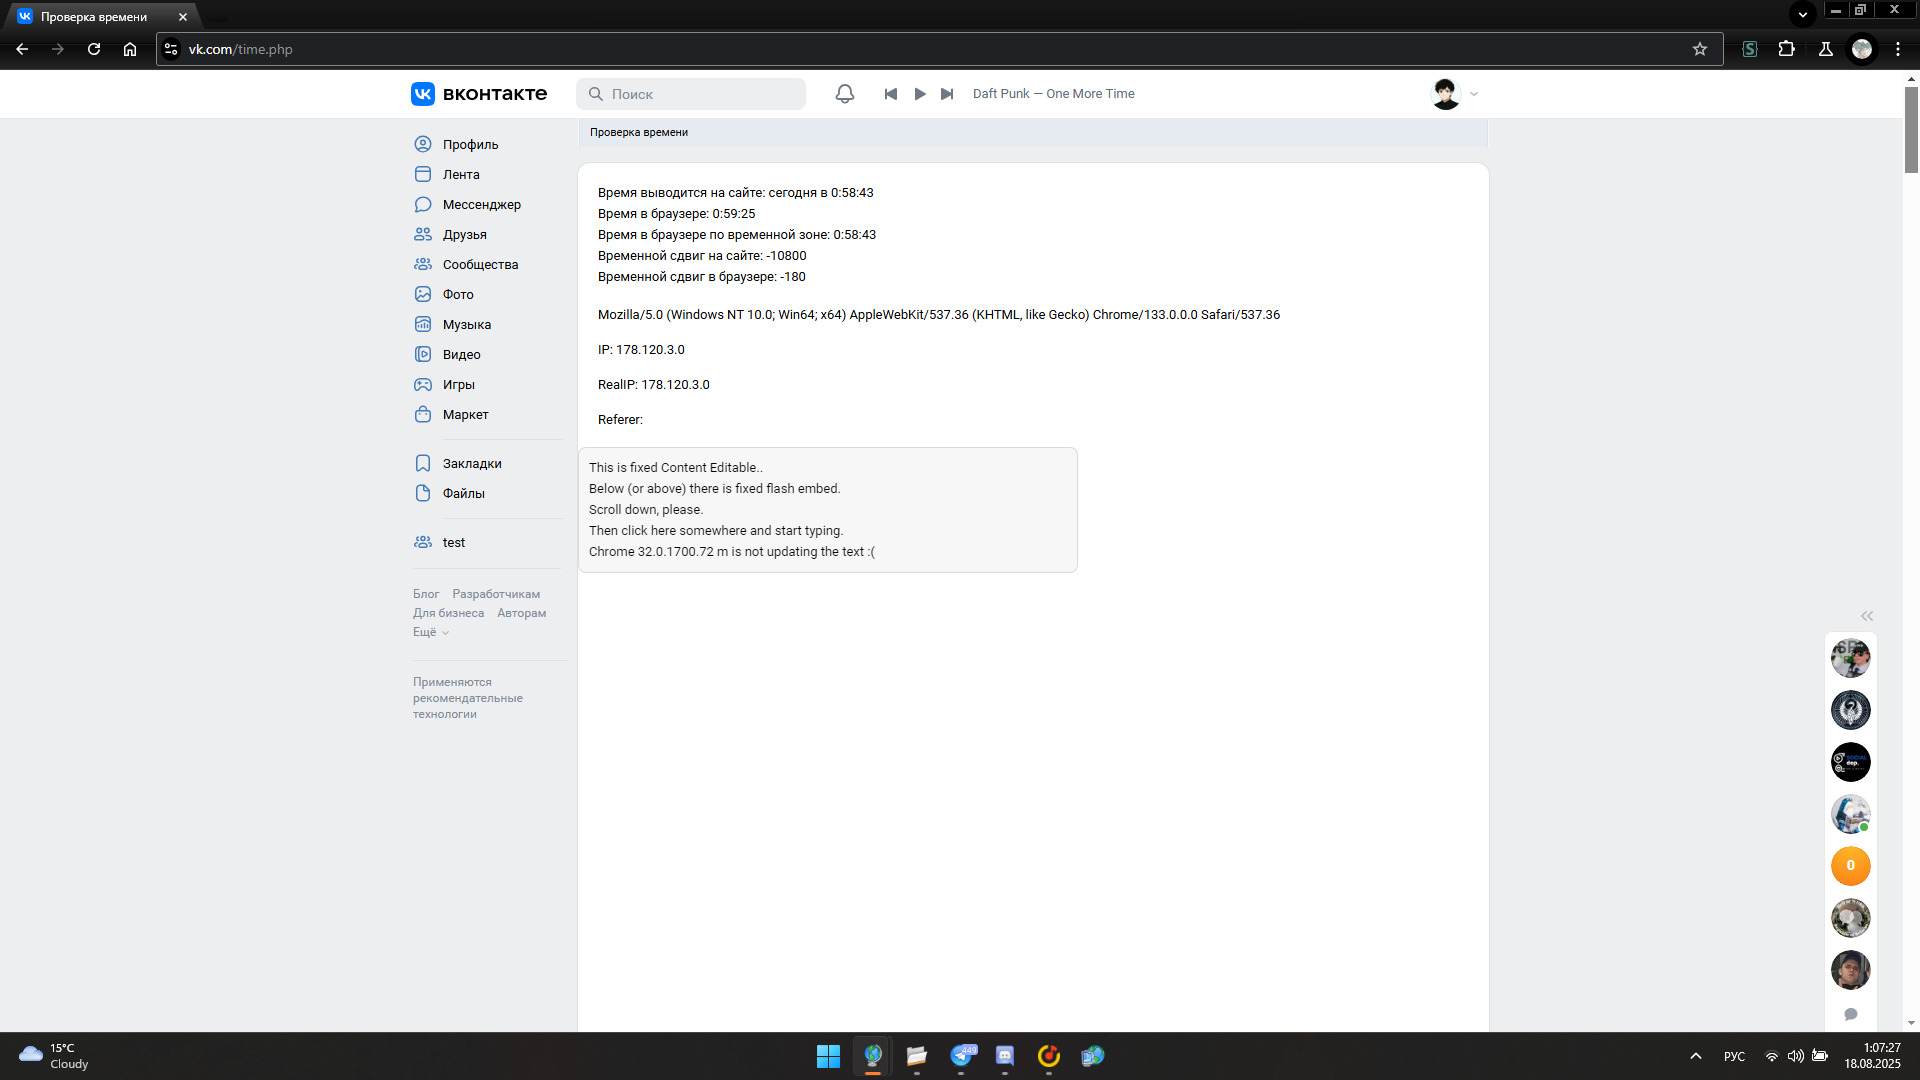Open the VK logo home link
The width and height of the screenshot is (1920, 1080).
click(479, 94)
